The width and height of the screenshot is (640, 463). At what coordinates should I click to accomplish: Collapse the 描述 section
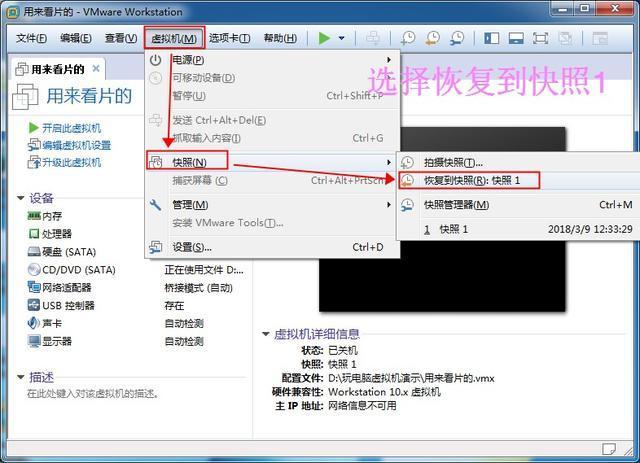[x=20, y=377]
